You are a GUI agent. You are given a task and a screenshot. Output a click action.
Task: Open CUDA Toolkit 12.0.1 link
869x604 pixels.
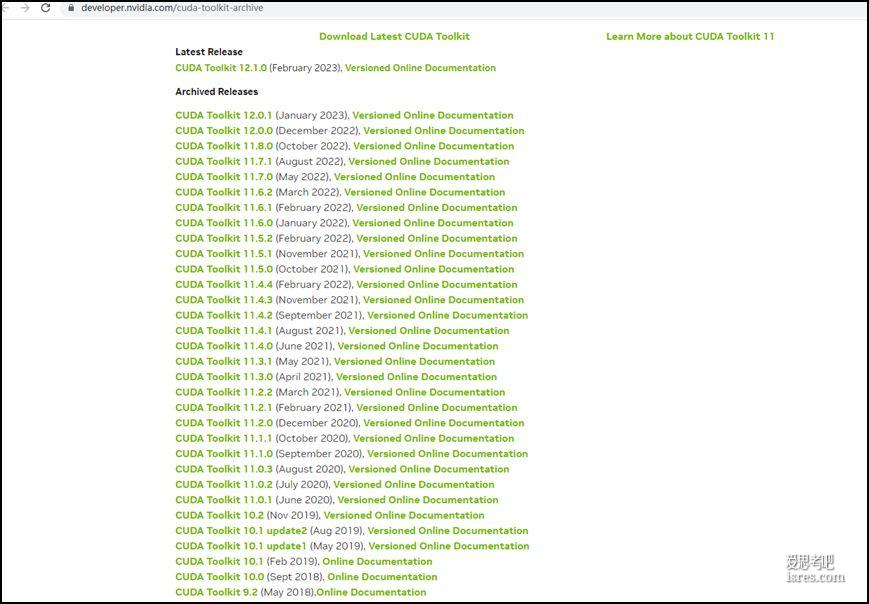[224, 115]
